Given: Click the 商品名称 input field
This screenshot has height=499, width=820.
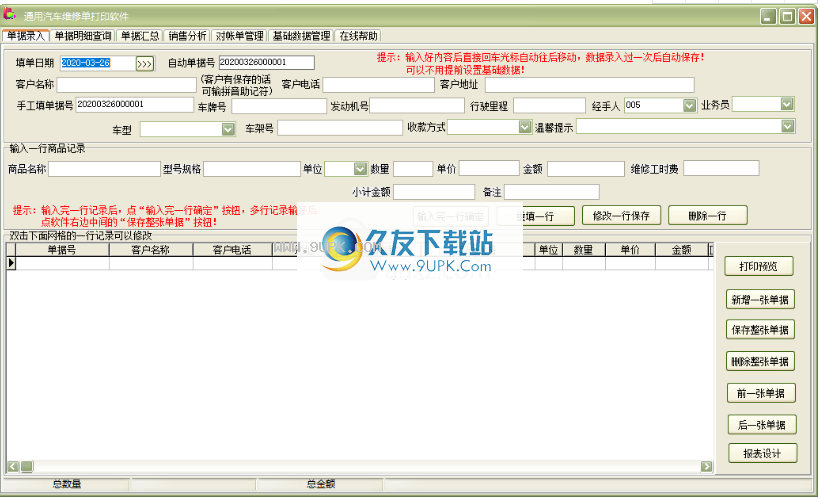Looking at the screenshot, I should (x=104, y=169).
